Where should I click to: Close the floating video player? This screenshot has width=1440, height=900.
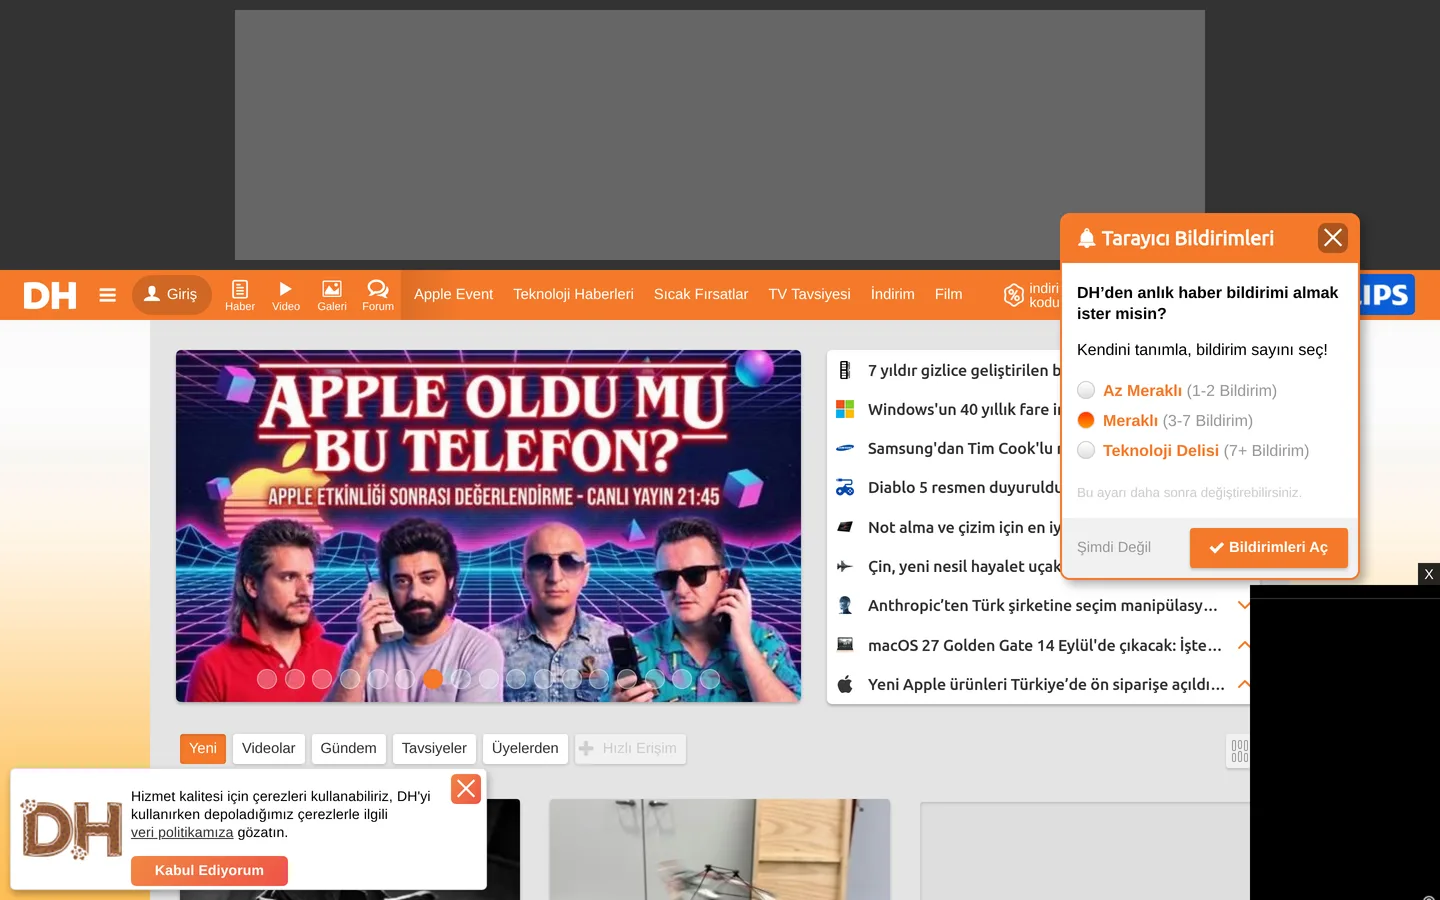click(1429, 574)
